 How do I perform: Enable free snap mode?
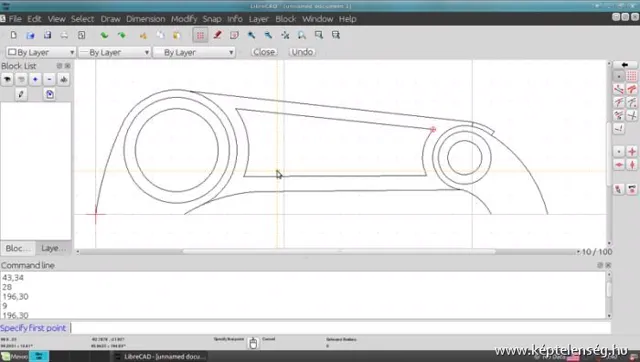pos(619,76)
